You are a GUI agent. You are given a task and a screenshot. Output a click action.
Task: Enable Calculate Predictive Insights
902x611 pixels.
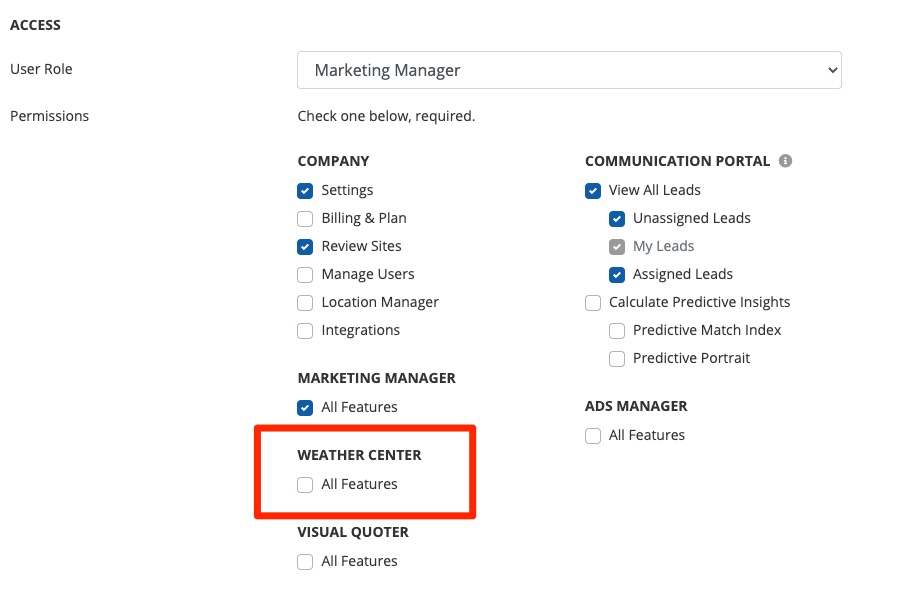click(593, 302)
